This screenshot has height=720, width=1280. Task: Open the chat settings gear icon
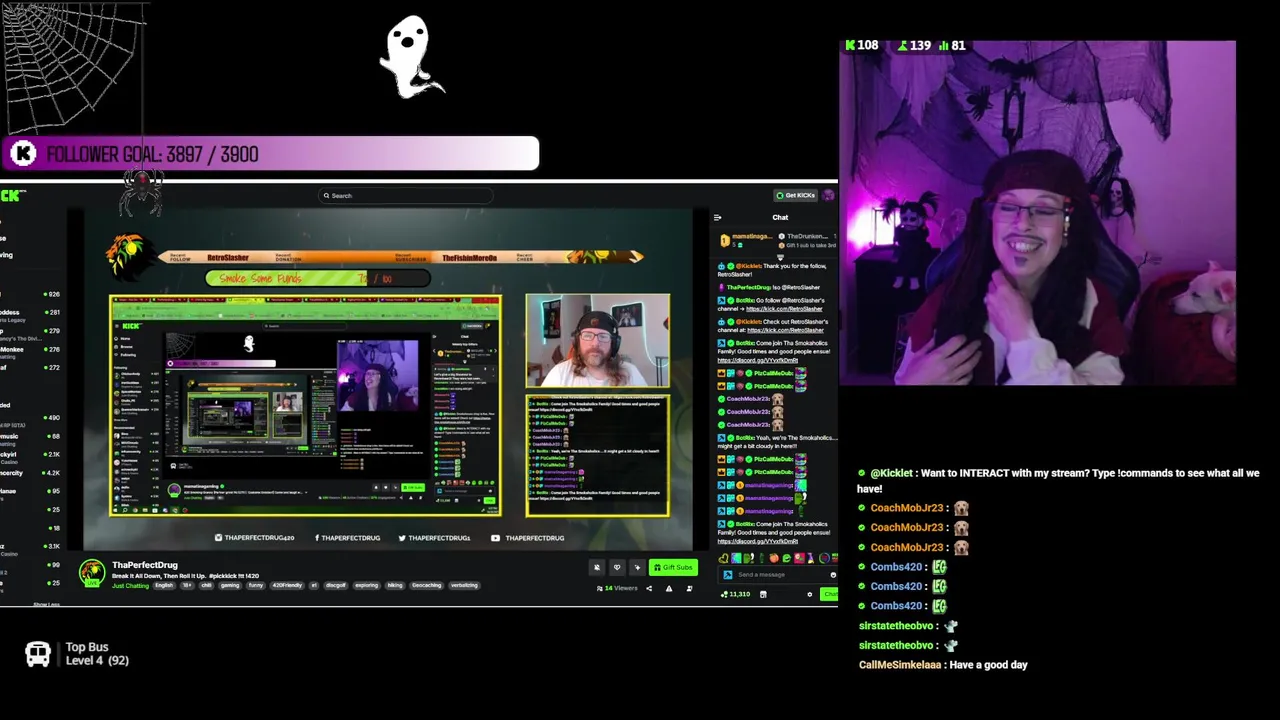(809, 594)
